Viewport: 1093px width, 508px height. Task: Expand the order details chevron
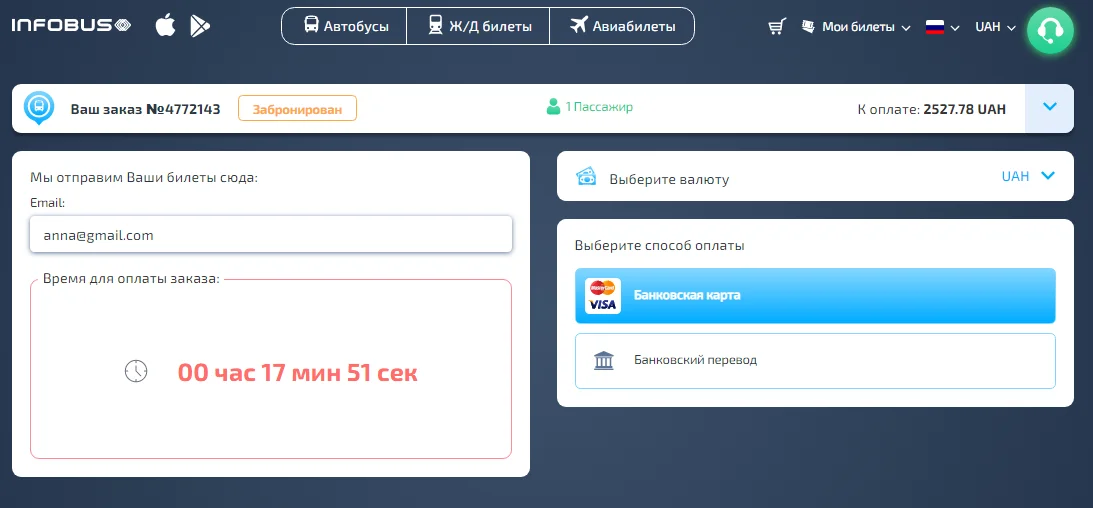(1049, 108)
